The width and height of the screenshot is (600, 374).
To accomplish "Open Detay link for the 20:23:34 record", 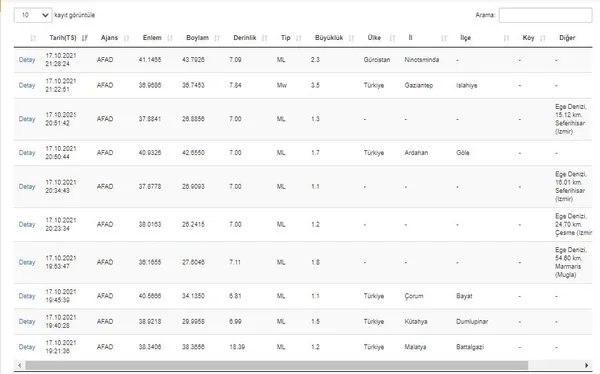I will pos(27,224).
